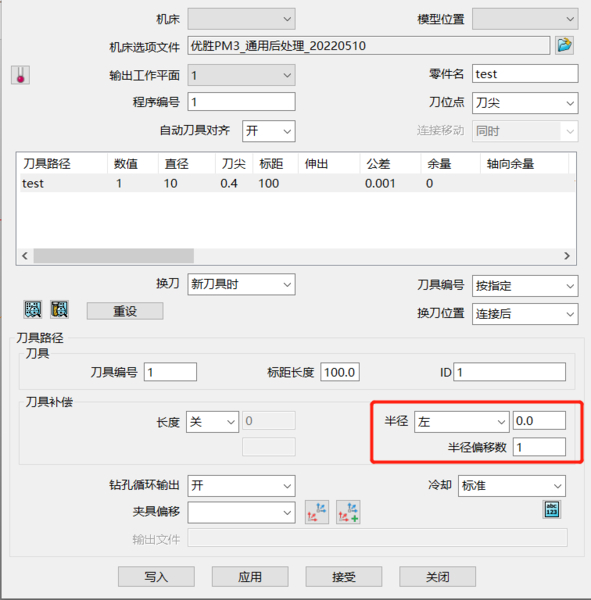The image size is (591, 600).
Task: Click the 0.001 tolerance cell
Action: [x=380, y=183]
